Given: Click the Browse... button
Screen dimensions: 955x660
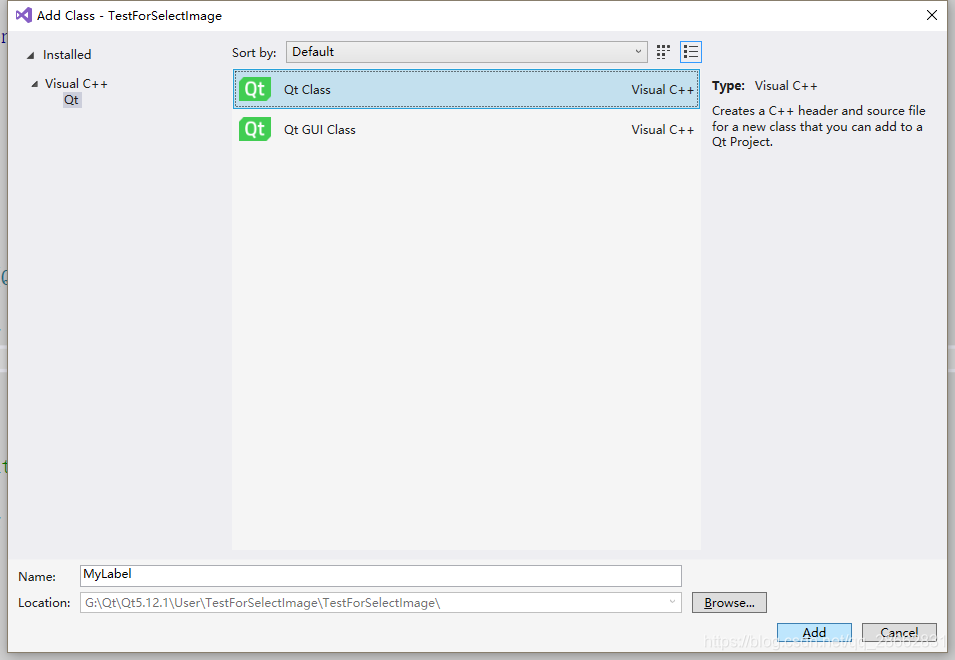Looking at the screenshot, I should 729,603.
